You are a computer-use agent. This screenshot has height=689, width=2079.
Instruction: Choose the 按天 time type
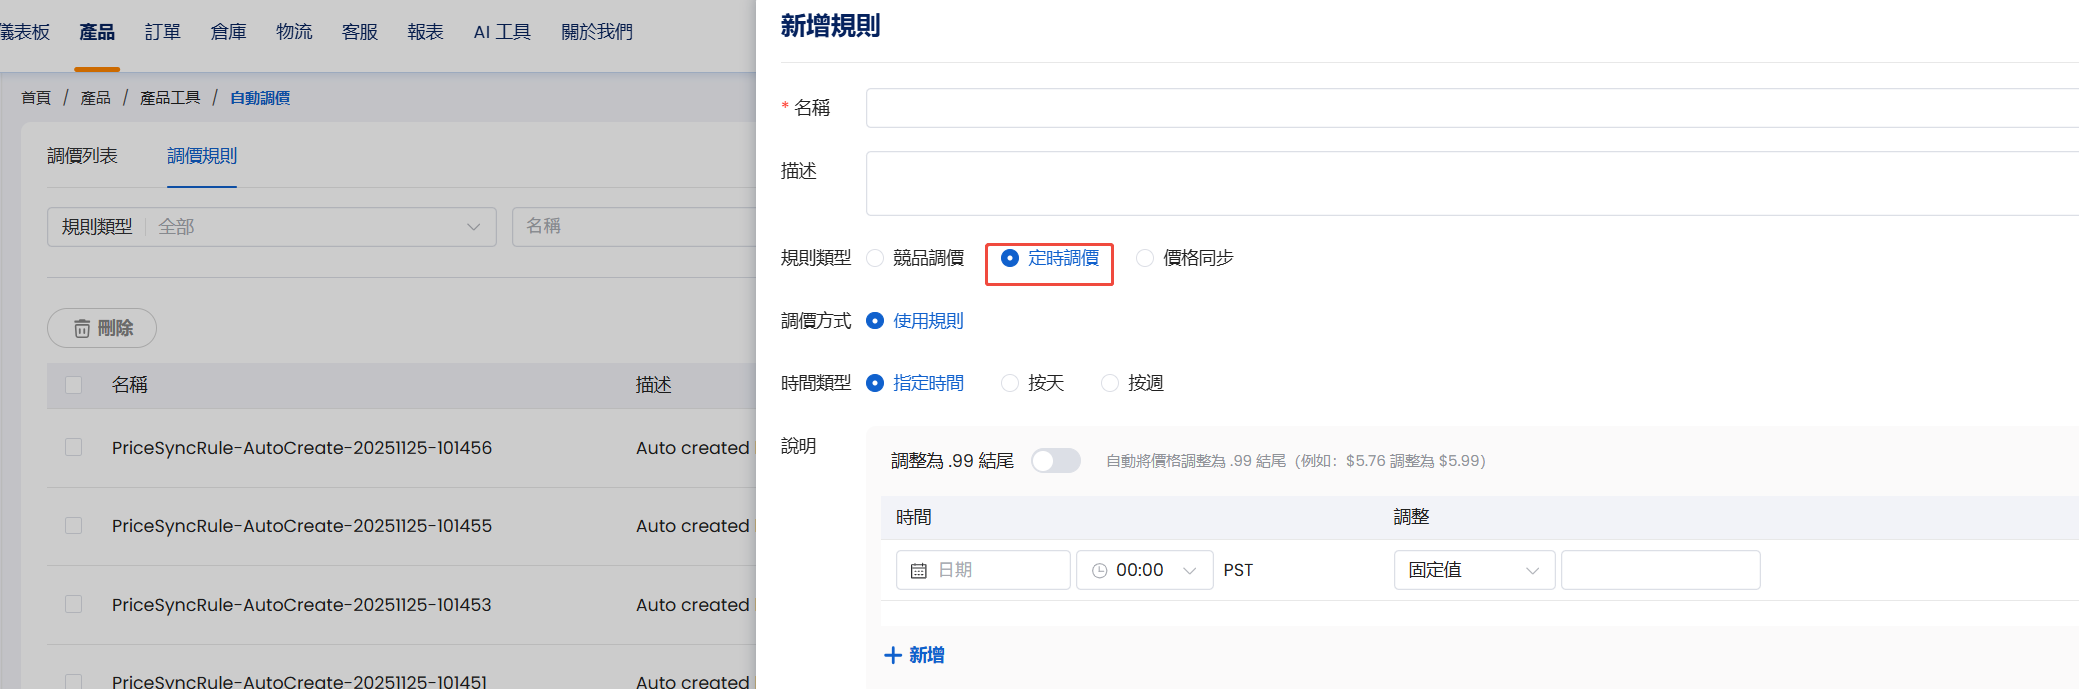pos(1010,383)
